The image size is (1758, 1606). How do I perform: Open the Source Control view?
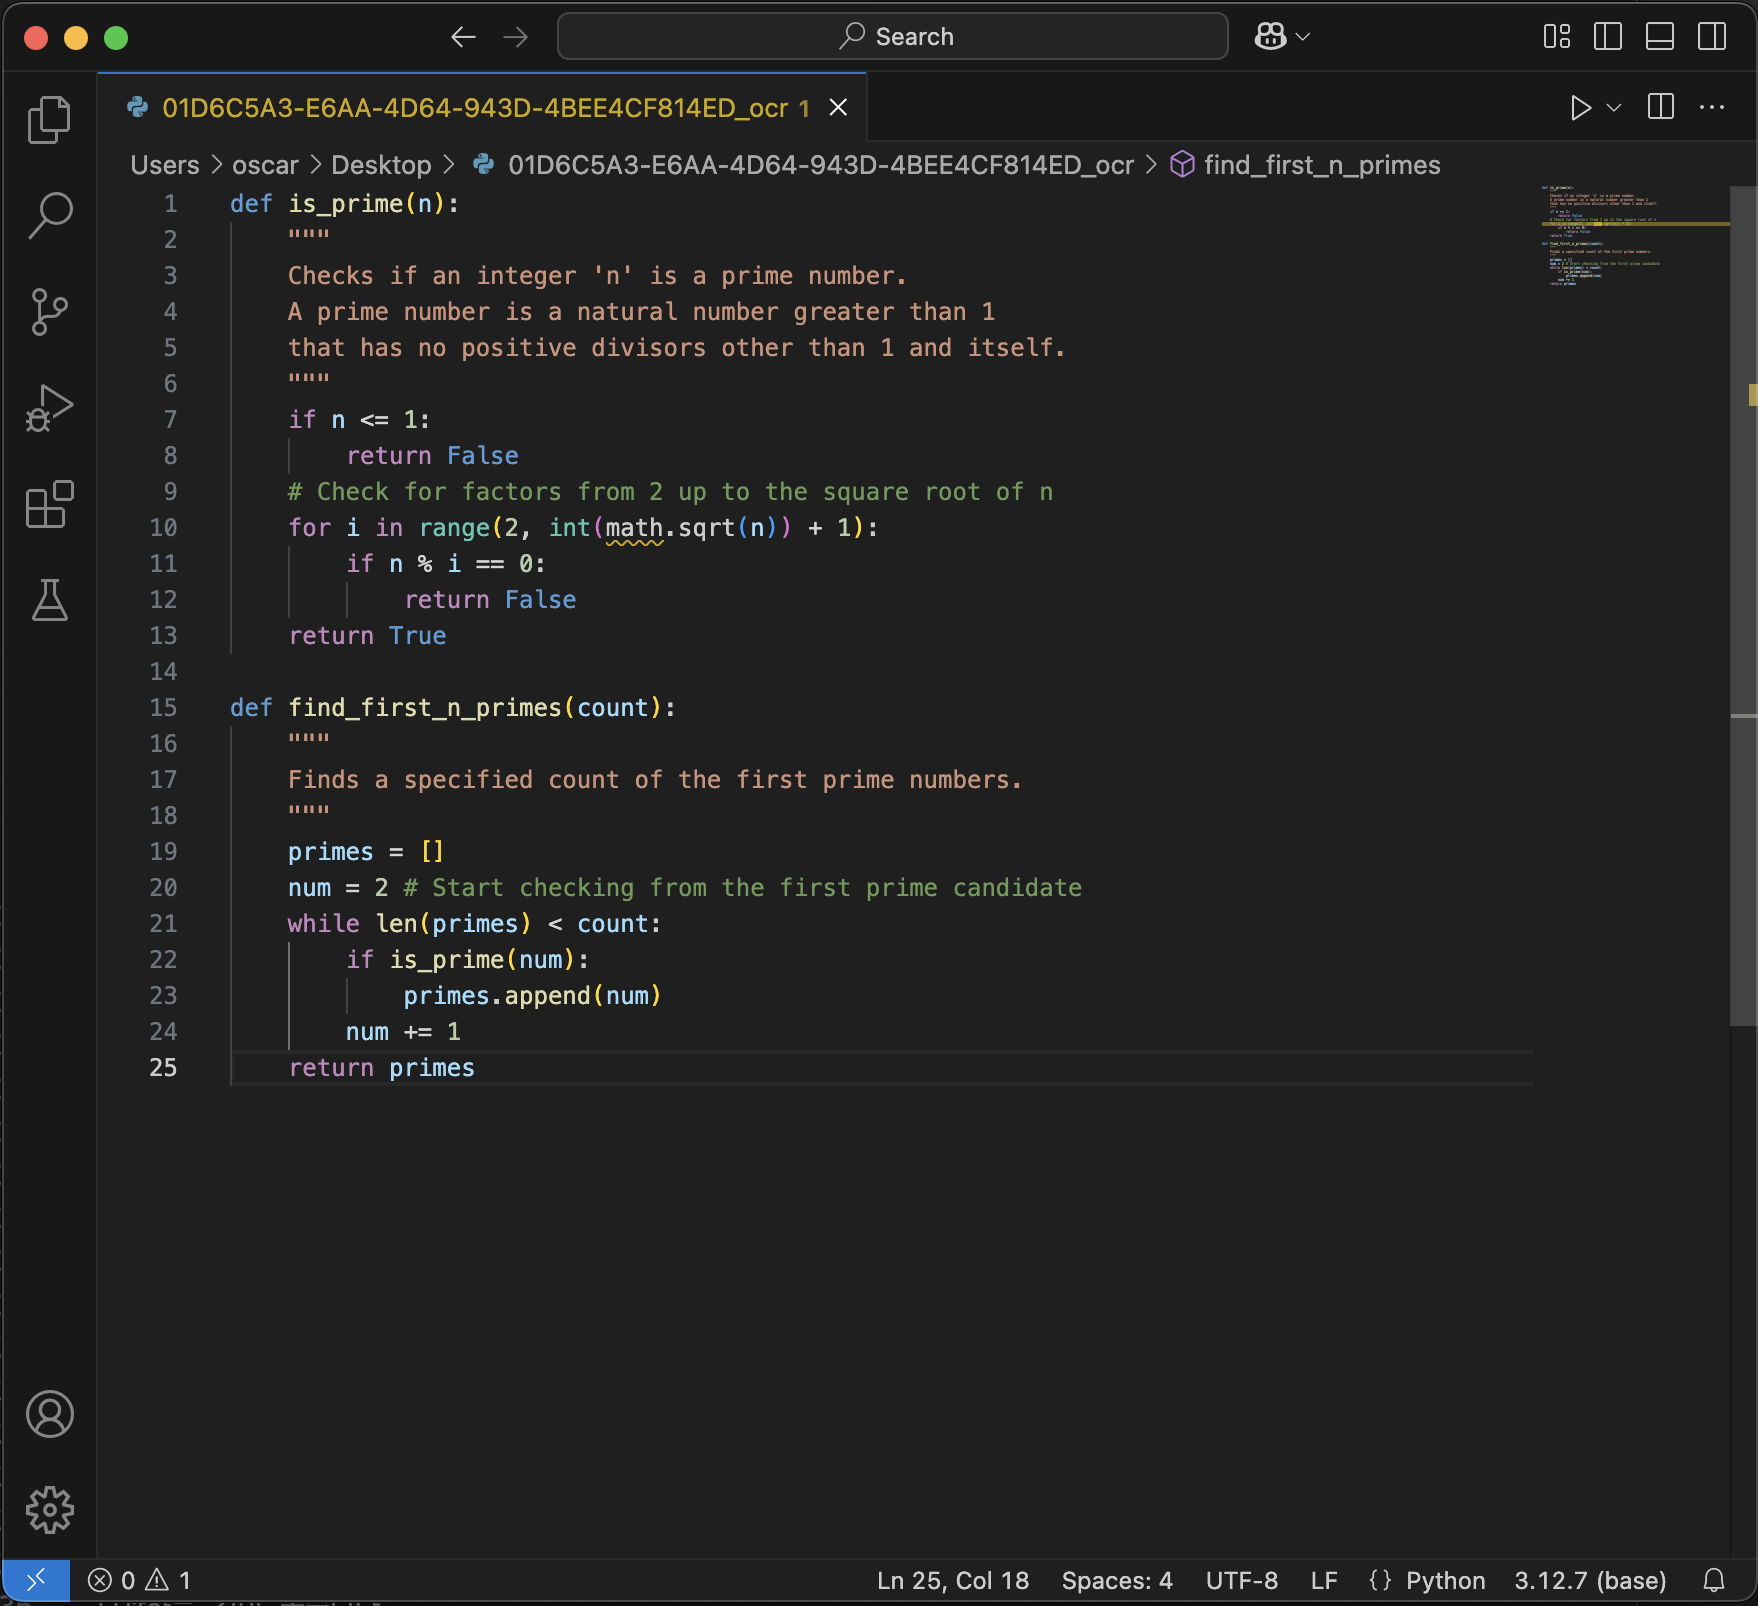pos(49,311)
